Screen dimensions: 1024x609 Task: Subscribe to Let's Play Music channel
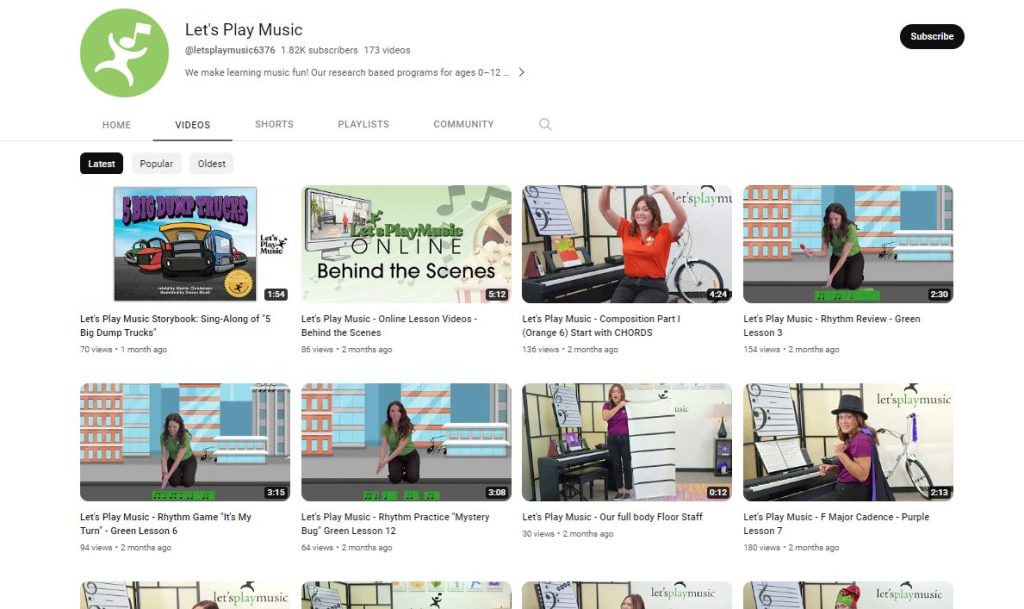click(x=931, y=37)
